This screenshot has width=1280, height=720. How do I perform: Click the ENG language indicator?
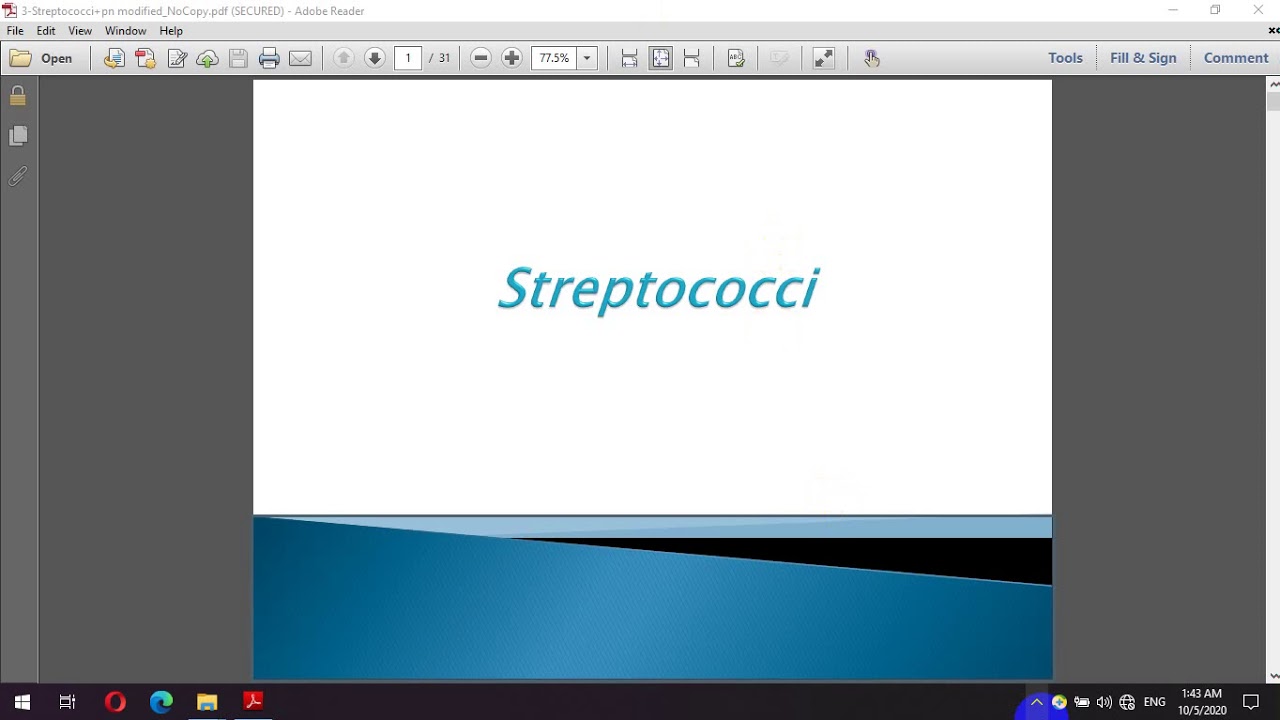(x=1155, y=702)
